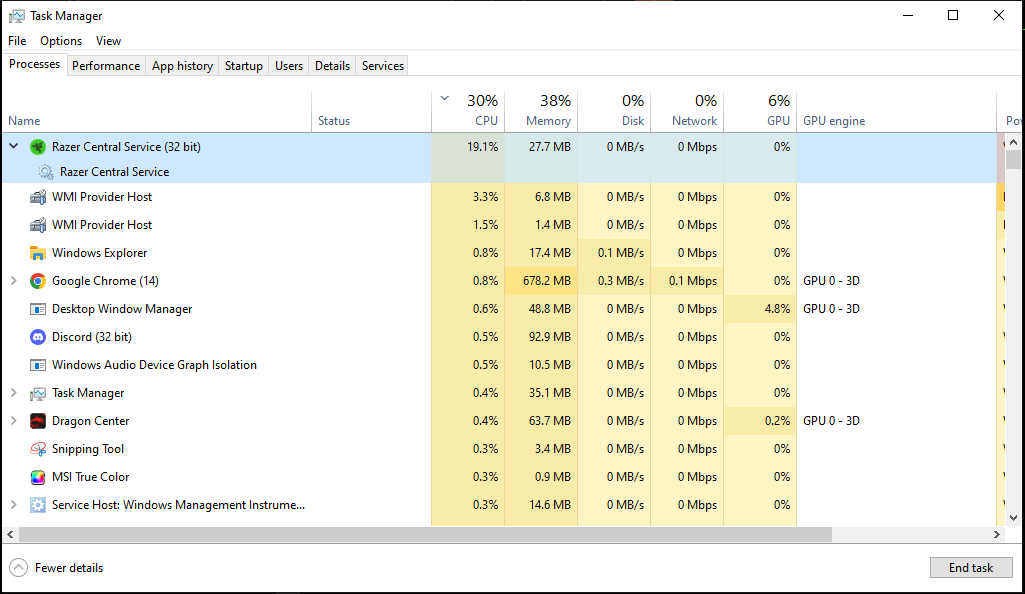Screen dimensions: 1025x594
Task: Switch to the Performance tab
Action: 106,66
